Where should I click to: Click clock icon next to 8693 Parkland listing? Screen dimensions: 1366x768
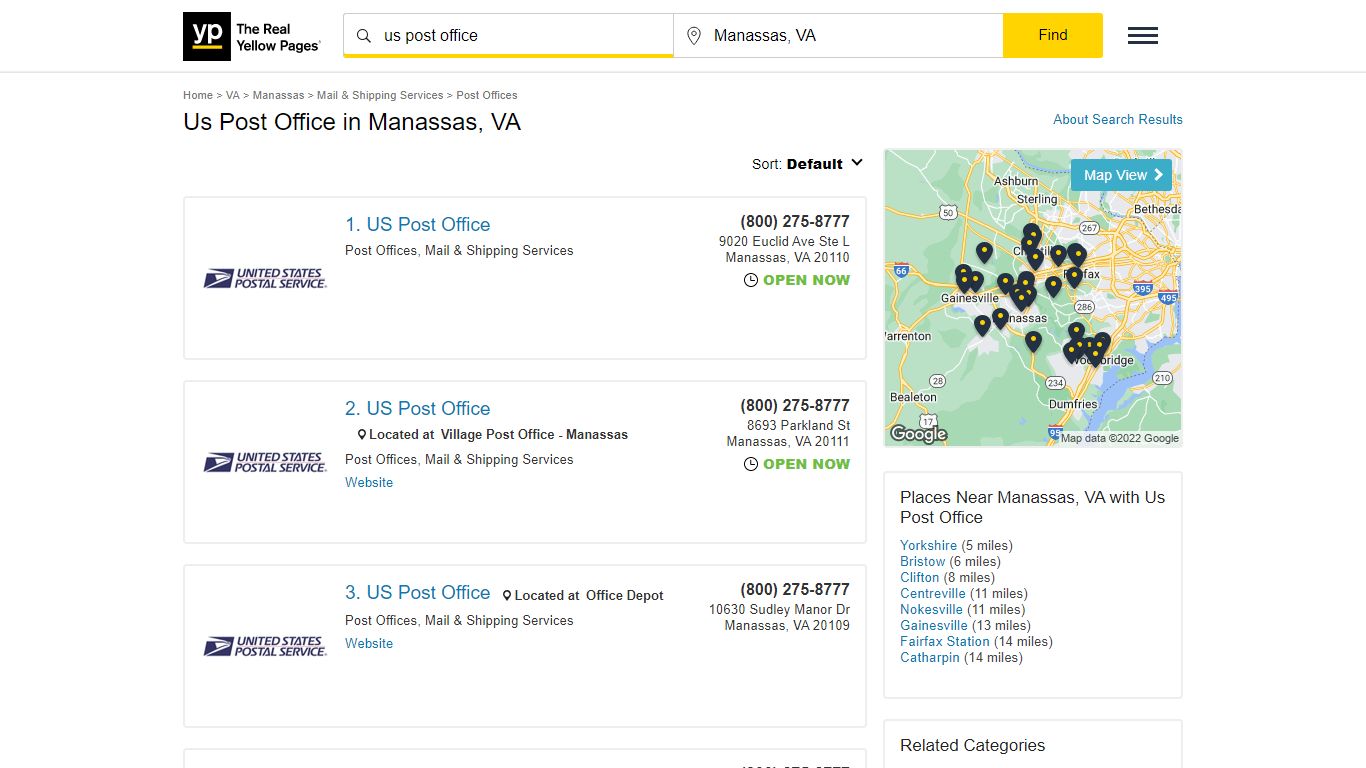tap(751, 464)
